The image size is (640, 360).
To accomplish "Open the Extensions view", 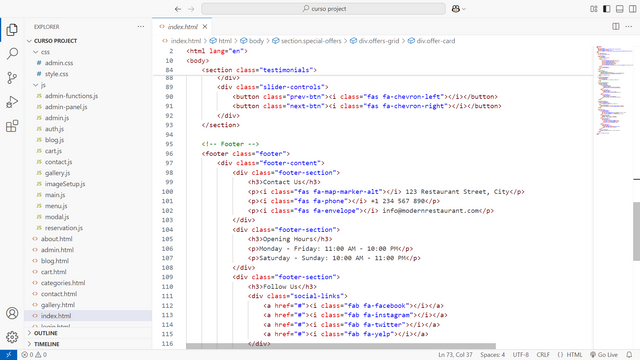I will point(12,126).
